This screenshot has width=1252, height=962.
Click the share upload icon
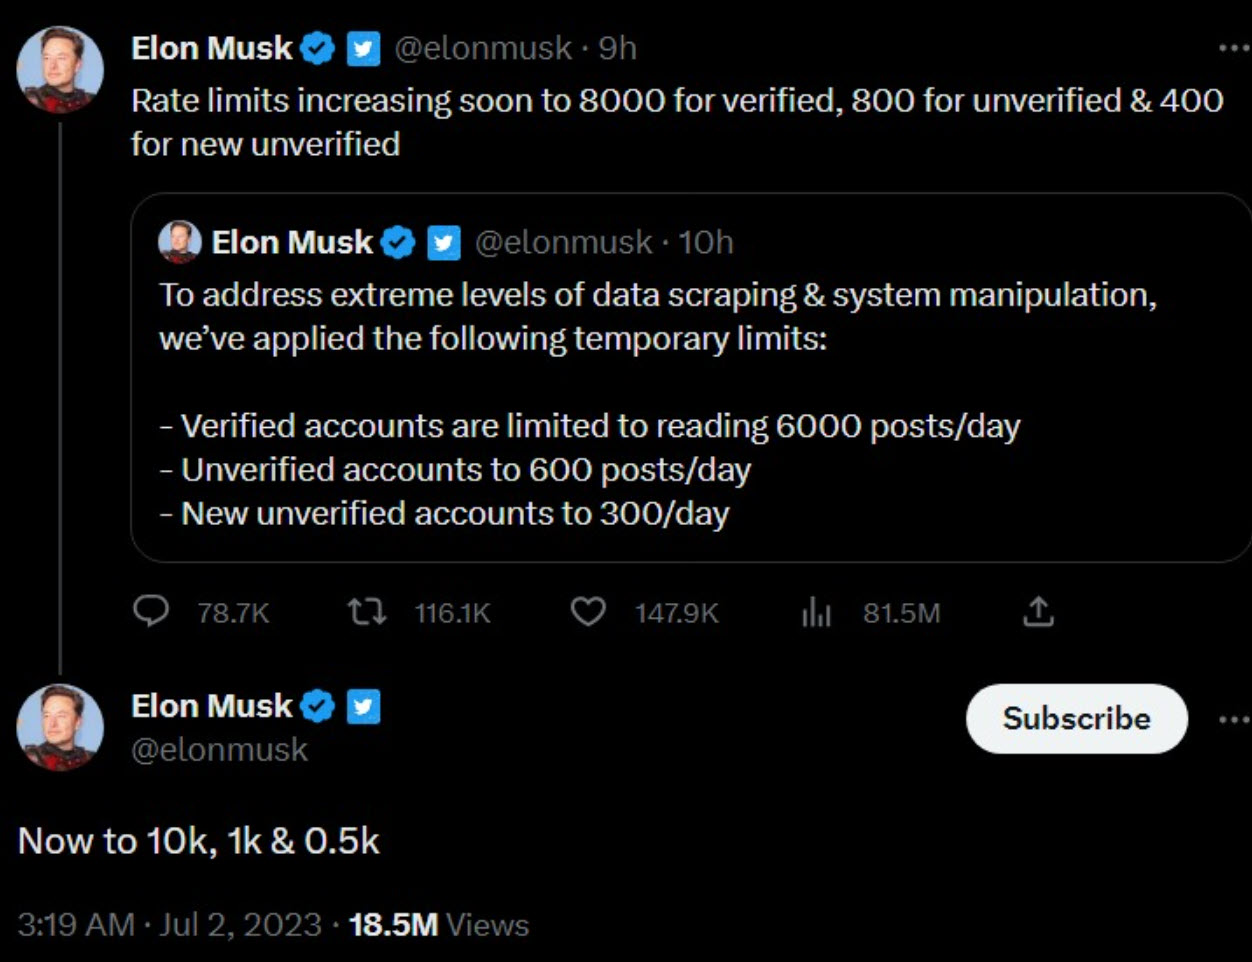point(1038,611)
